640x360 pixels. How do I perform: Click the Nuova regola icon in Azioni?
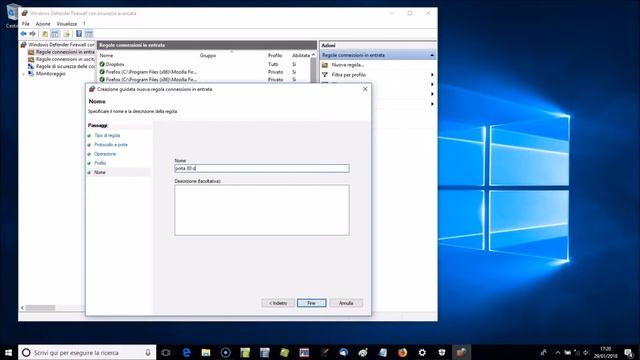[325, 65]
